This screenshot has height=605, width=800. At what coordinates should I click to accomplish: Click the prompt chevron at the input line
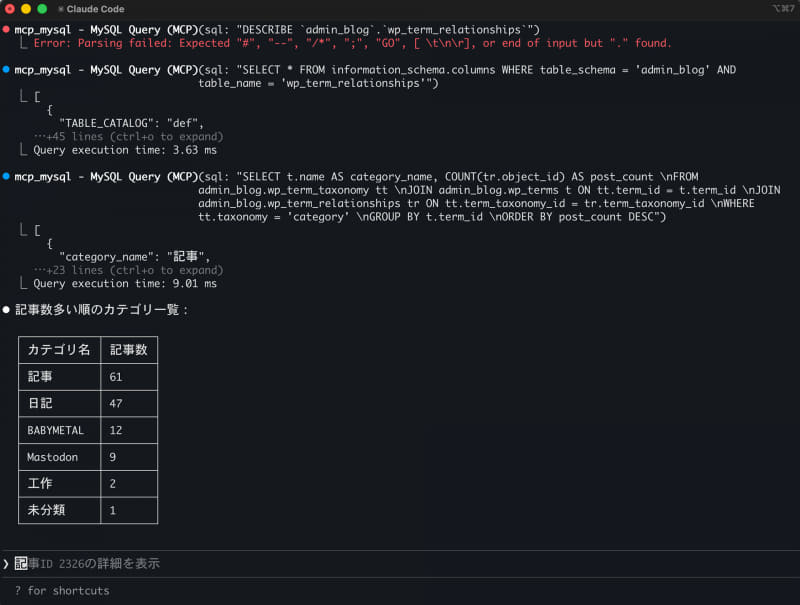pos(6,564)
